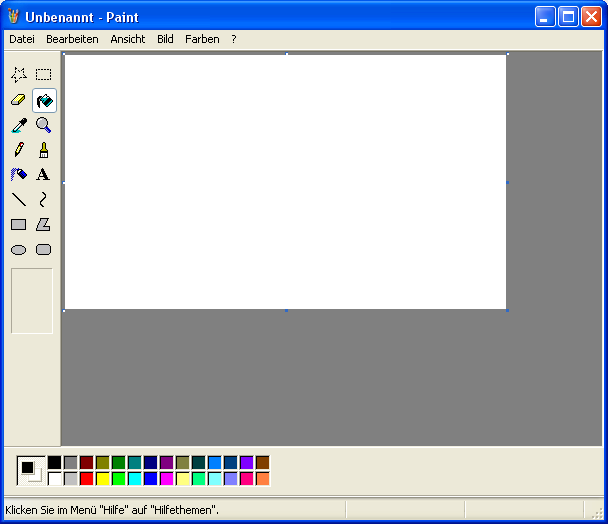Screen dimensions: 608x524
Task: Close the Paint window
Action: [591, 17]
